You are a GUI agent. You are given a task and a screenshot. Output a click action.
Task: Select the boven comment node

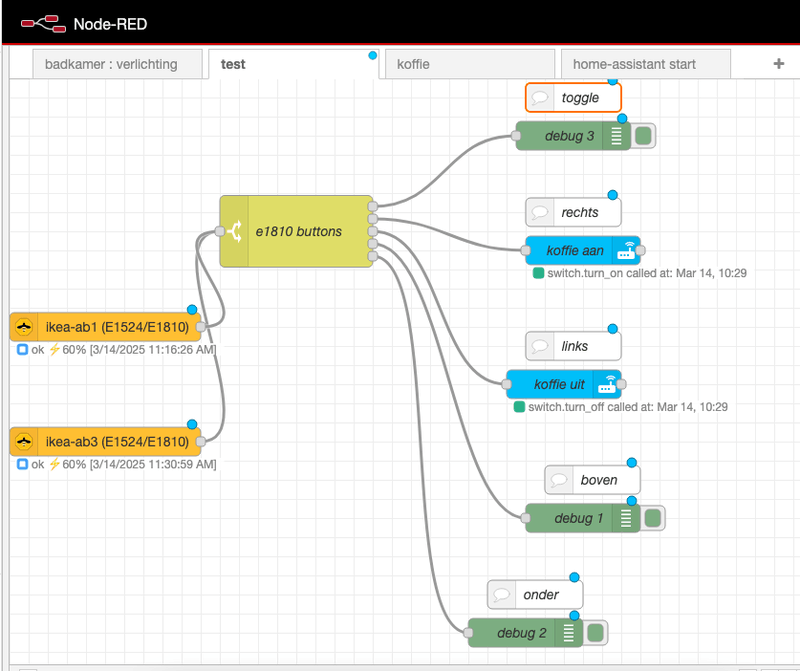click(592, 480)
